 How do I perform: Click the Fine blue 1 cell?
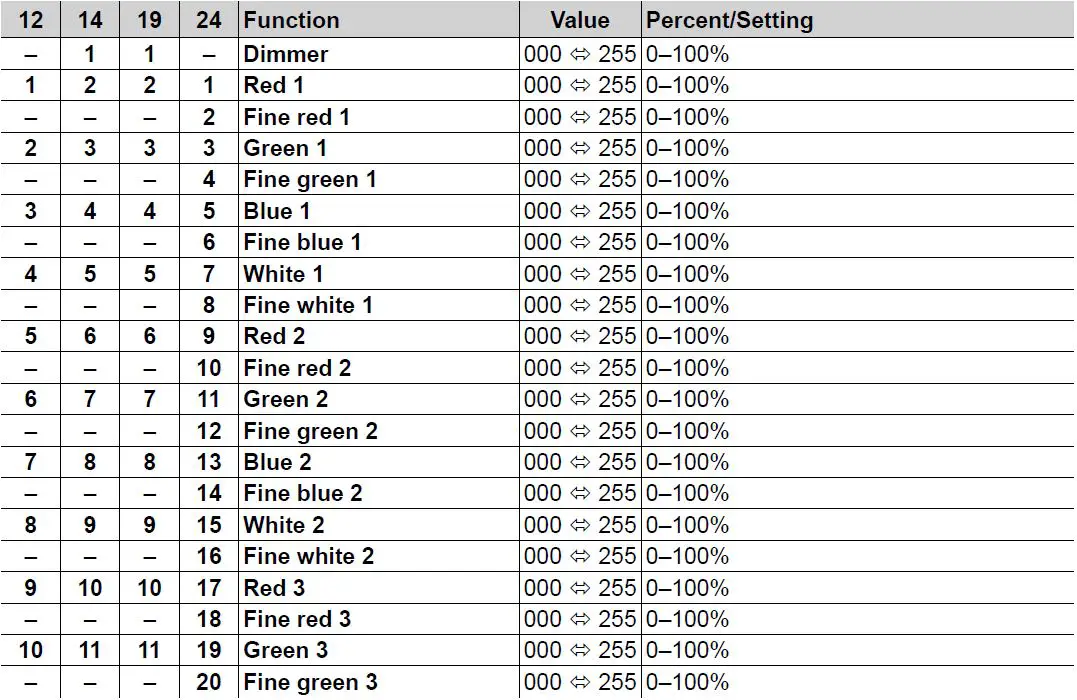click(302, 242)
